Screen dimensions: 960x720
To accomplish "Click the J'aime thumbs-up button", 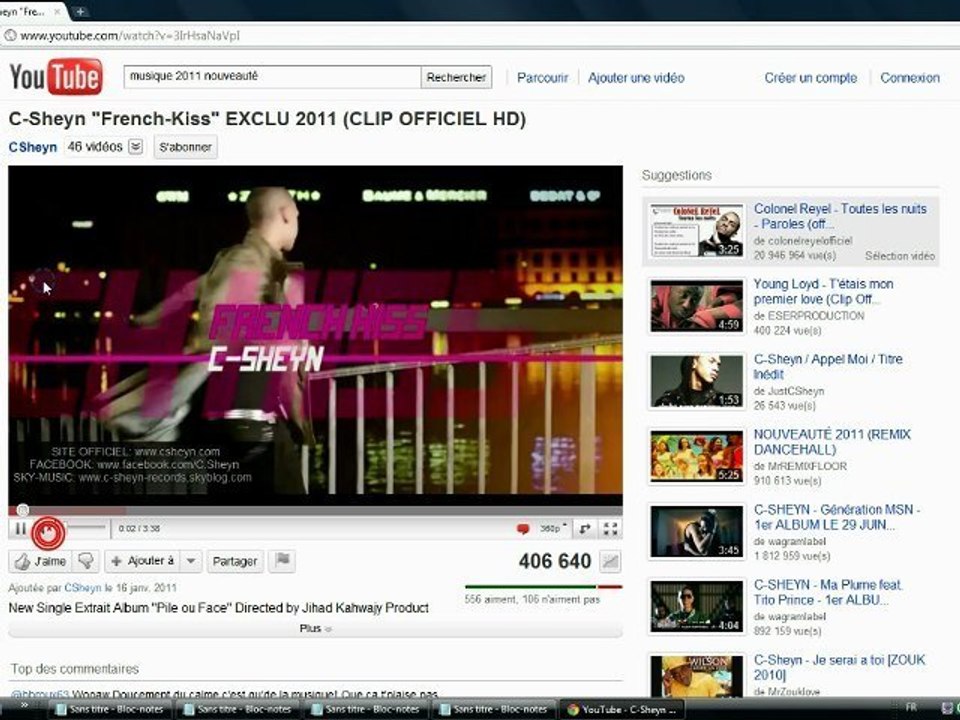I will (40, 561).
